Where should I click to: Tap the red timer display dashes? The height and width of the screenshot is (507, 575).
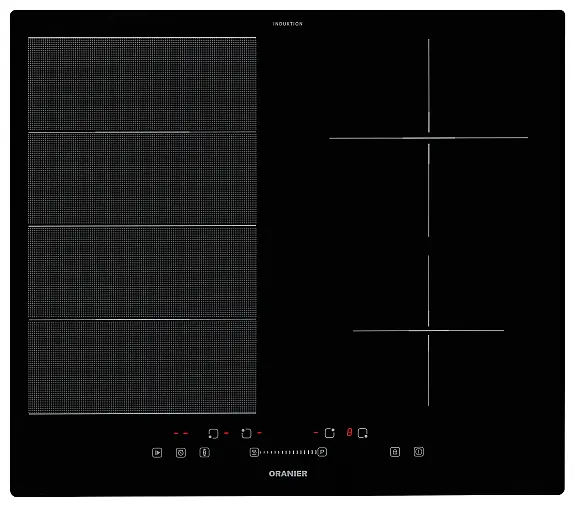coord(181,433)
